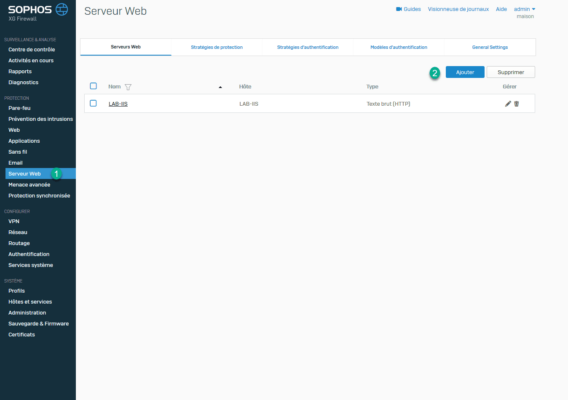The height and width of the screenshot is (400, 568).
Task: Open Sans fil in sidebar
Action: tap(17, 152)
